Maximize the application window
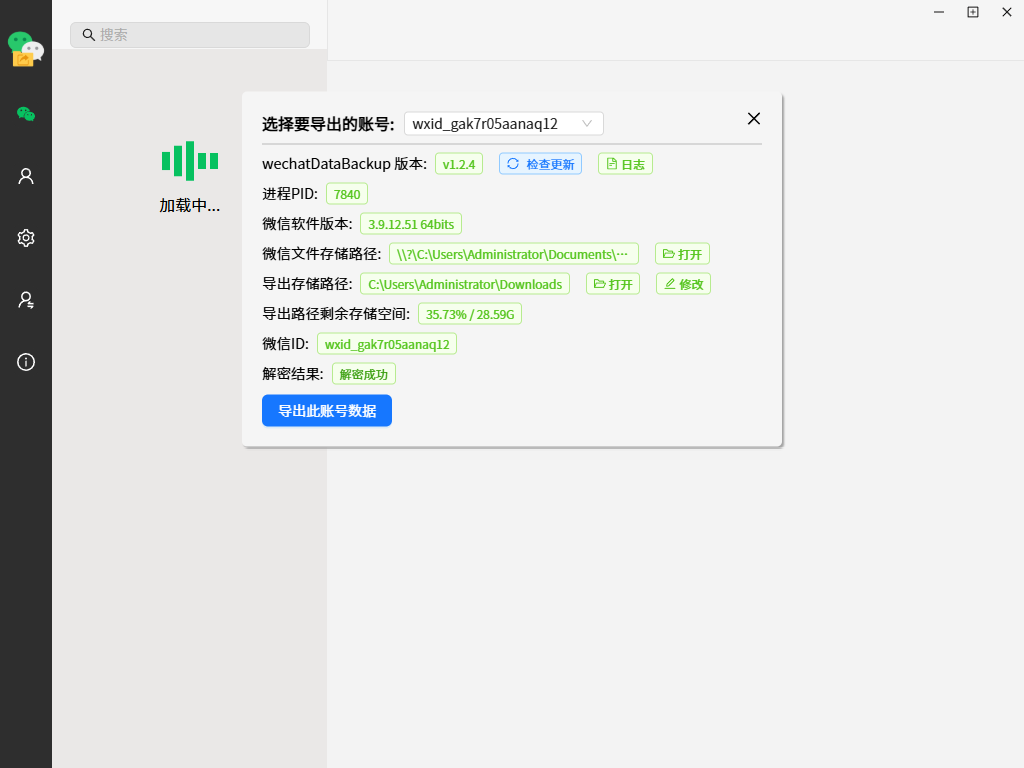The width and height of the screenshot is (1024, 768). click(972, 12)
